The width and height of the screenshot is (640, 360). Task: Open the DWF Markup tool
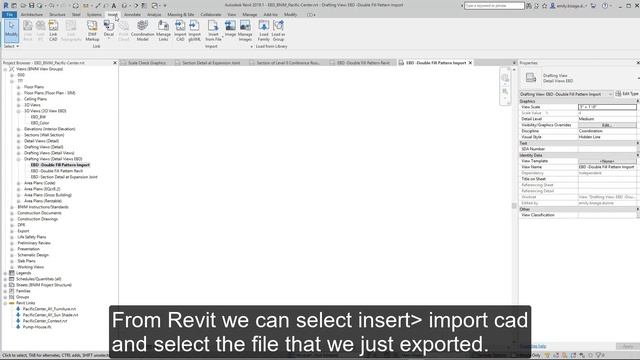point(92,31)
